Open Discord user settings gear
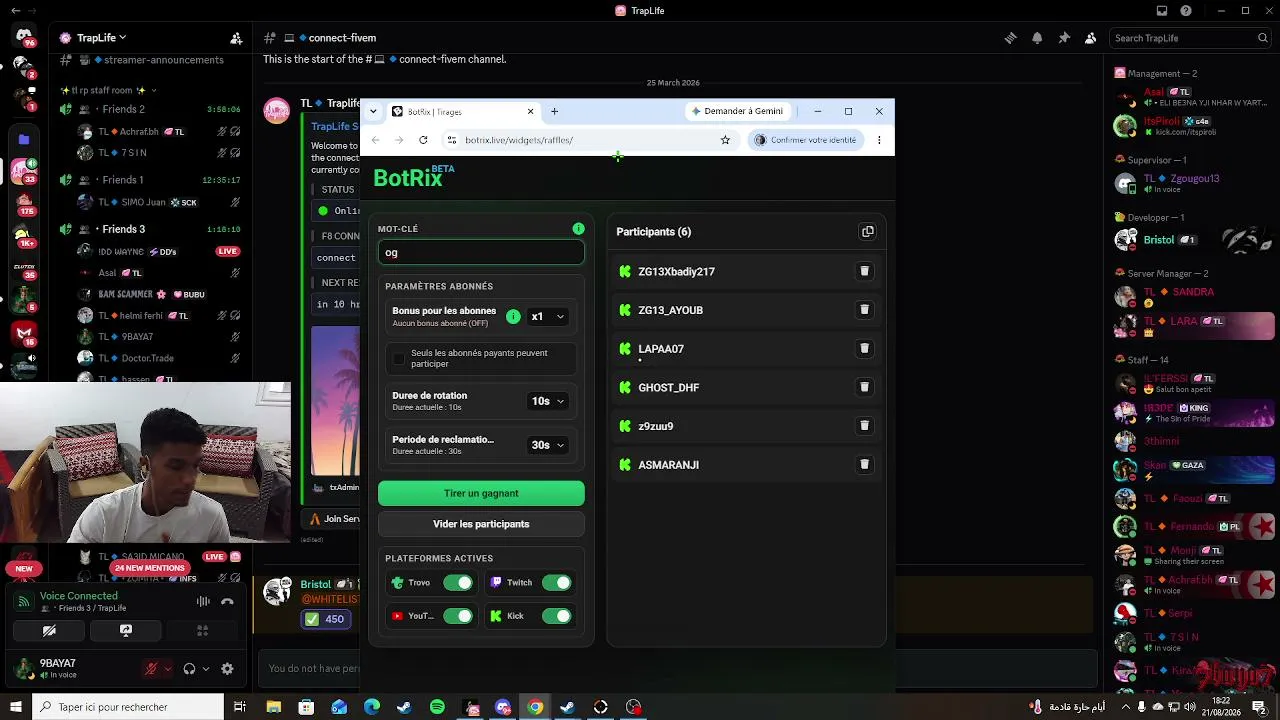1280x720 pixels. coord(227,669)
